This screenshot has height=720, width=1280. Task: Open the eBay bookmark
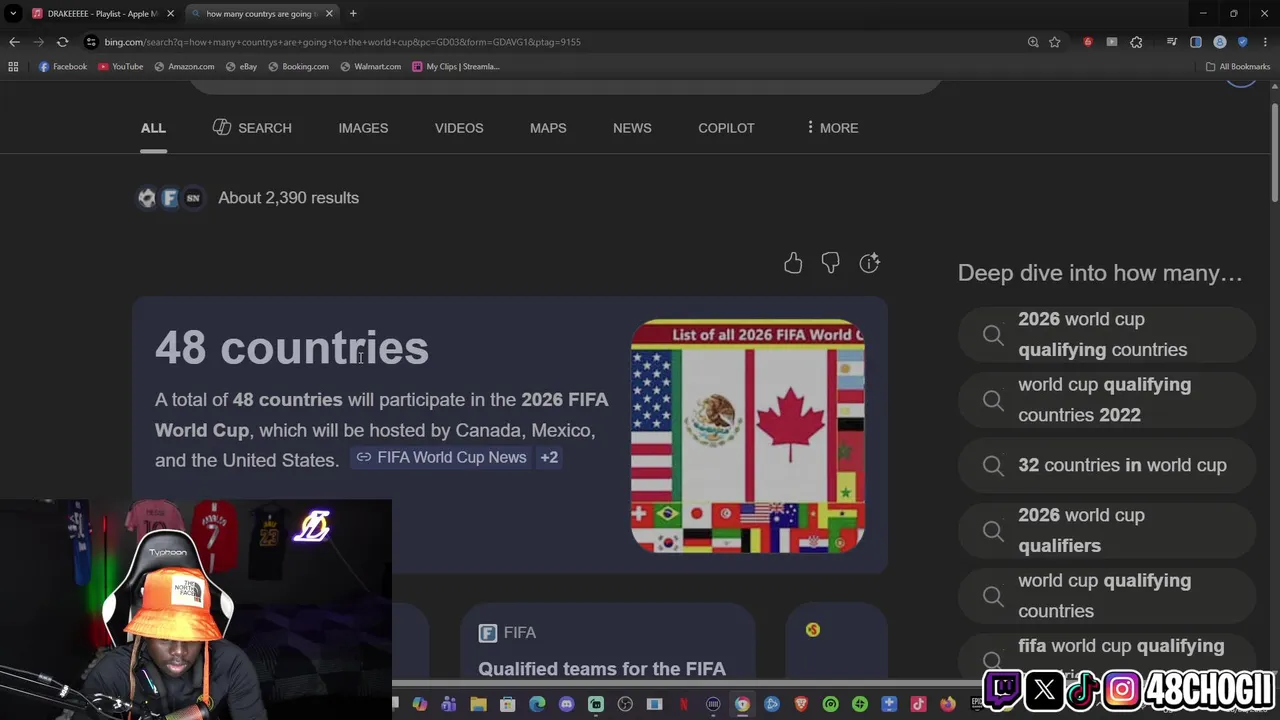click(x=242, y=66)
